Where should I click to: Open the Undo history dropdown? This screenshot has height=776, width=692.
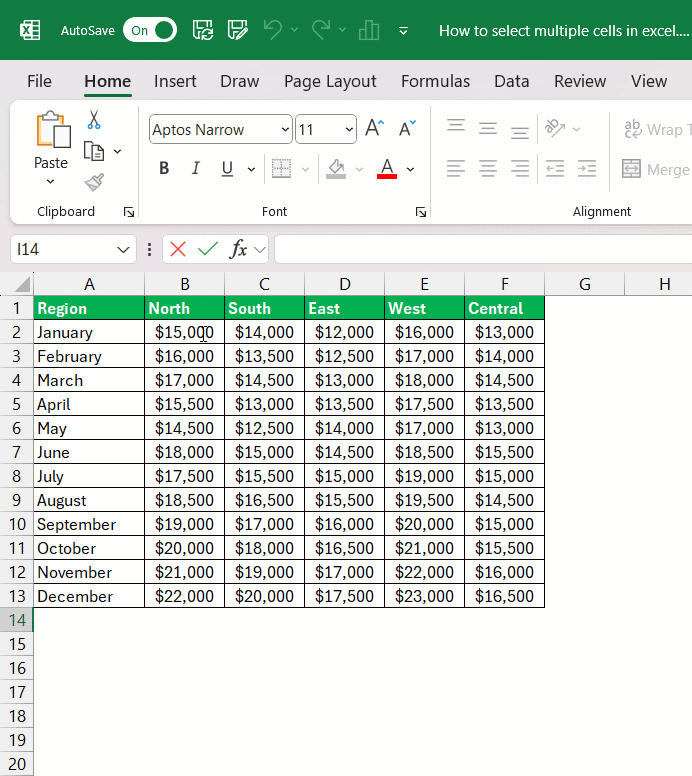pyautogui.click(x=294, y=30)
